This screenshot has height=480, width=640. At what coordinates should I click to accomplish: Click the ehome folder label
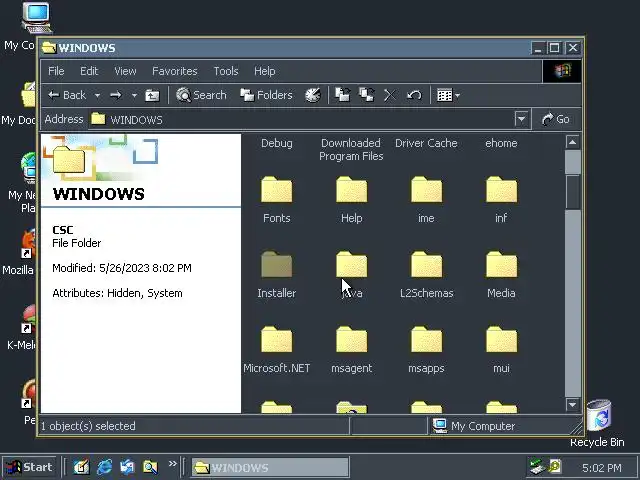pyautogui.click(x=501, y=143)
